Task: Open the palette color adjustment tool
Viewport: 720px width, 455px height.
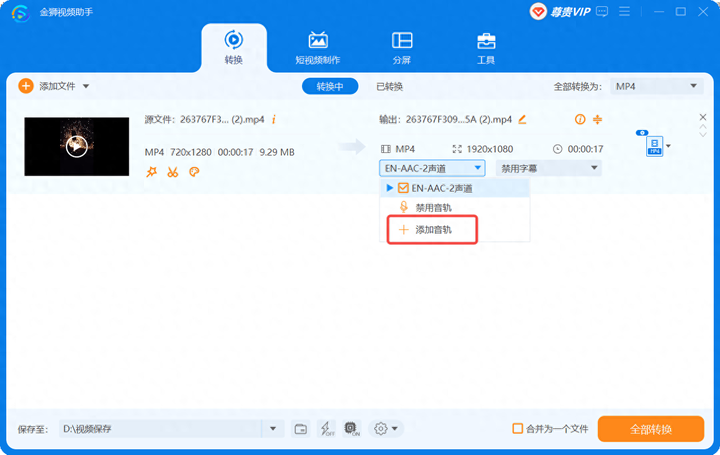Action: tap(194, 172)
